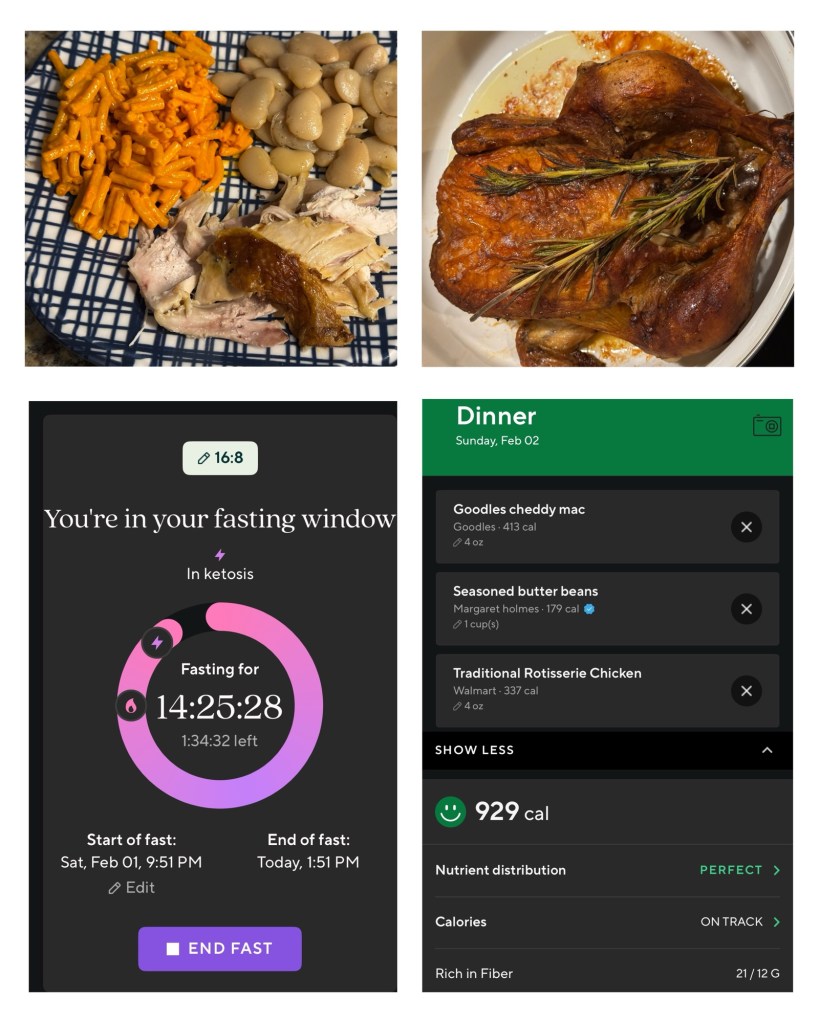The width and height of the screenshot is (819, 1023).
Task: Click the Rich in Fiber row
Action: pos(606,973)
